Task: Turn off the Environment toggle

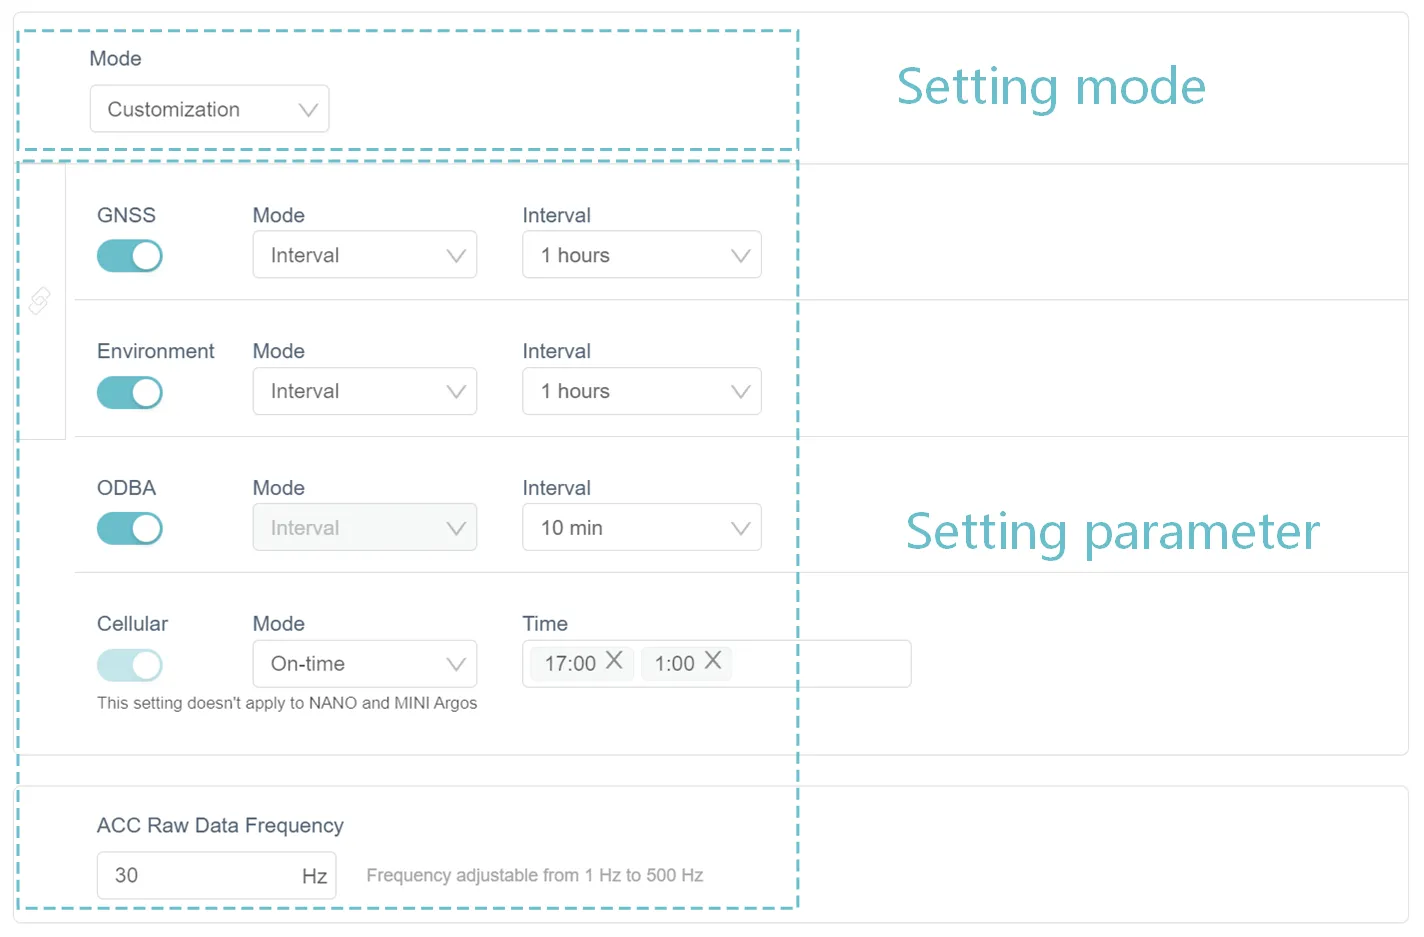Action: [129, 392]
